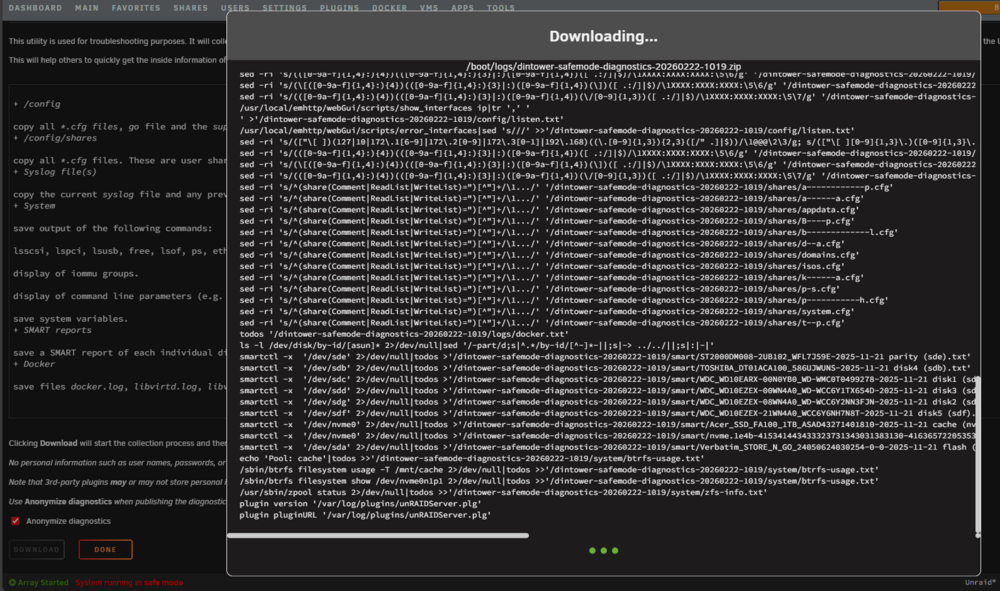Click the '+ SMART reports' section heading
Image resolution: width=1000 pixels, height=591 pixels.
[52, 330]
